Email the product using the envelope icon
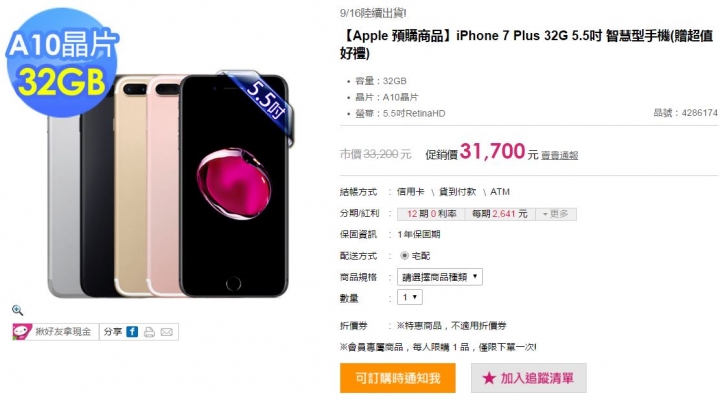The width and height of the screenshot is (720, 402). (x=167, y=332)
